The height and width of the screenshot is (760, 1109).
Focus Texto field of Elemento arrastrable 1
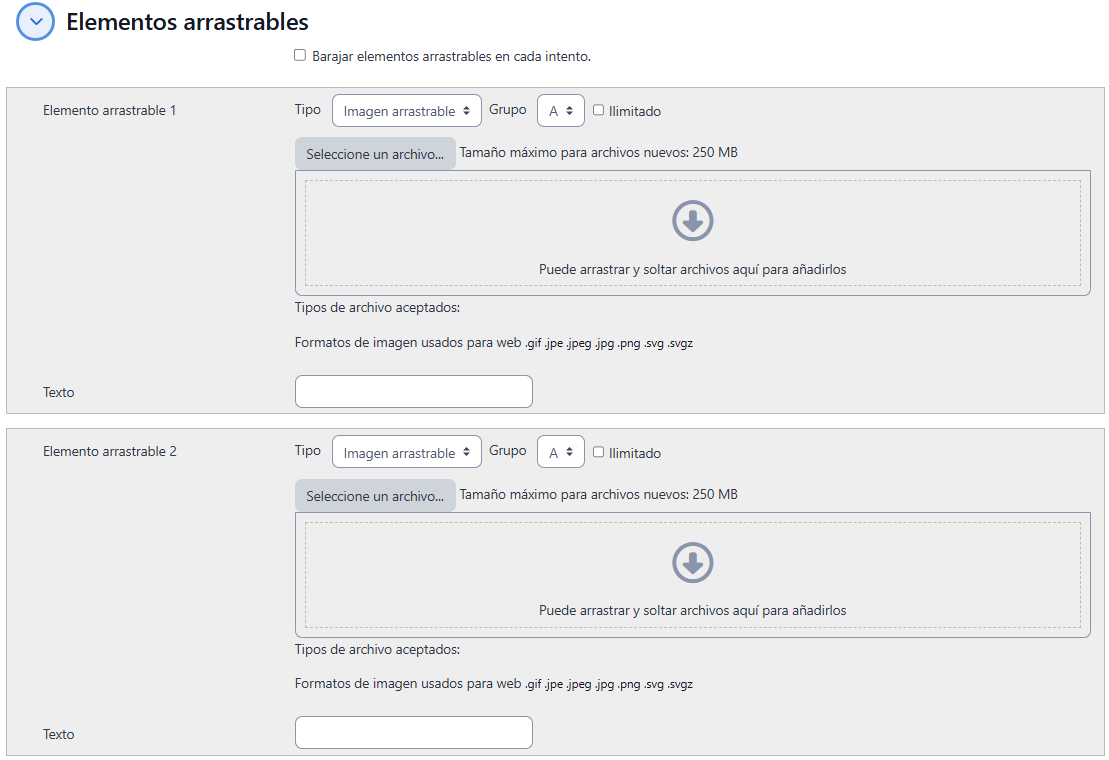[x=413, y=392]
